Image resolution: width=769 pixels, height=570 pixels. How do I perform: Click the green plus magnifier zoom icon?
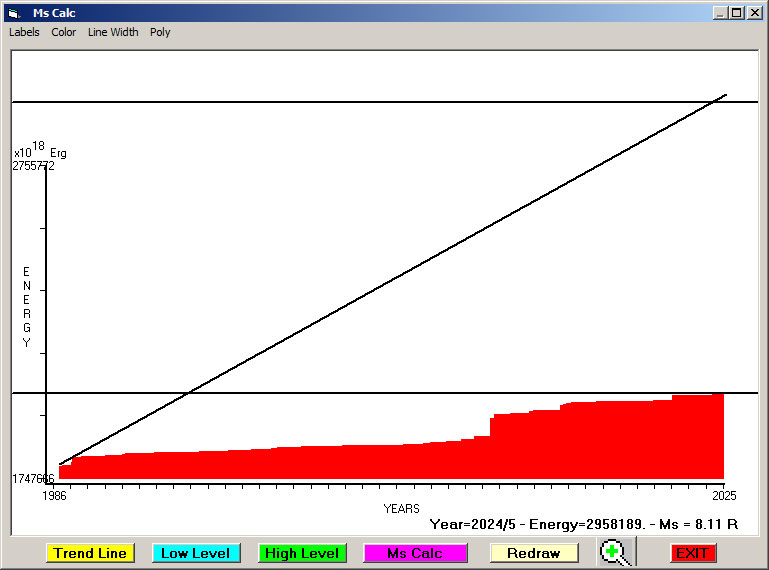coord(617,553)
